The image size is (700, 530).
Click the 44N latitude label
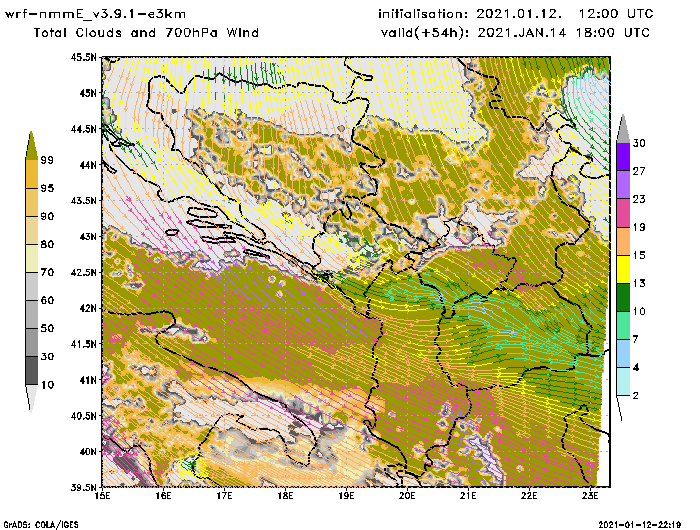pos(88,165)
